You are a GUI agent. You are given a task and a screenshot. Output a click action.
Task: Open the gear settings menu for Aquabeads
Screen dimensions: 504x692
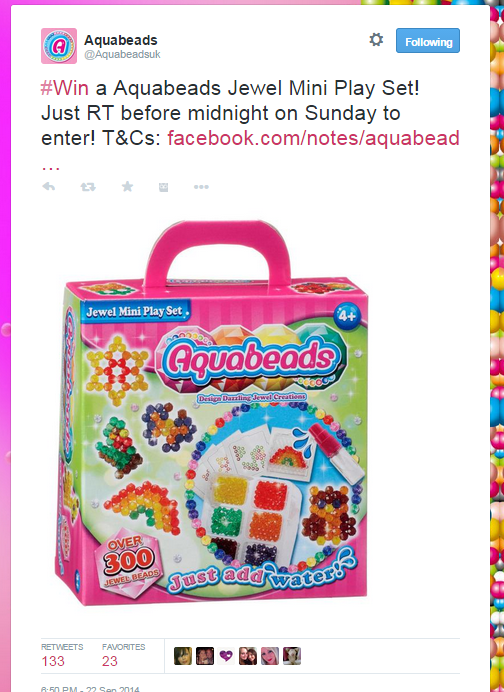[x=376, y=40]
